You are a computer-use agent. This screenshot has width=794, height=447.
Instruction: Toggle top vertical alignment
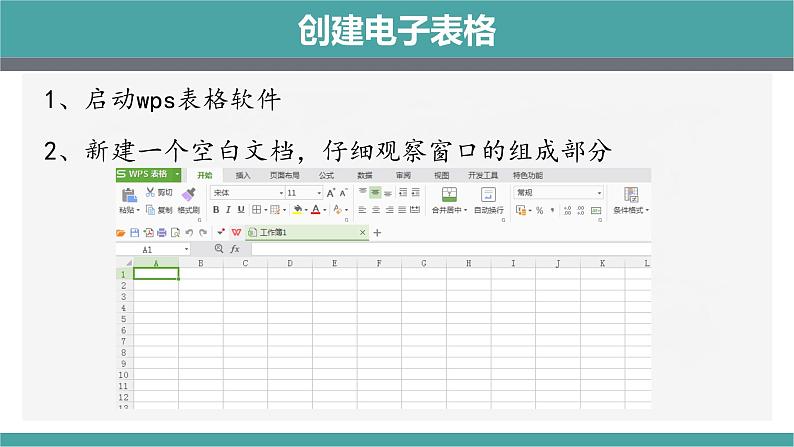pyautogui.click(x=363, y=192)
